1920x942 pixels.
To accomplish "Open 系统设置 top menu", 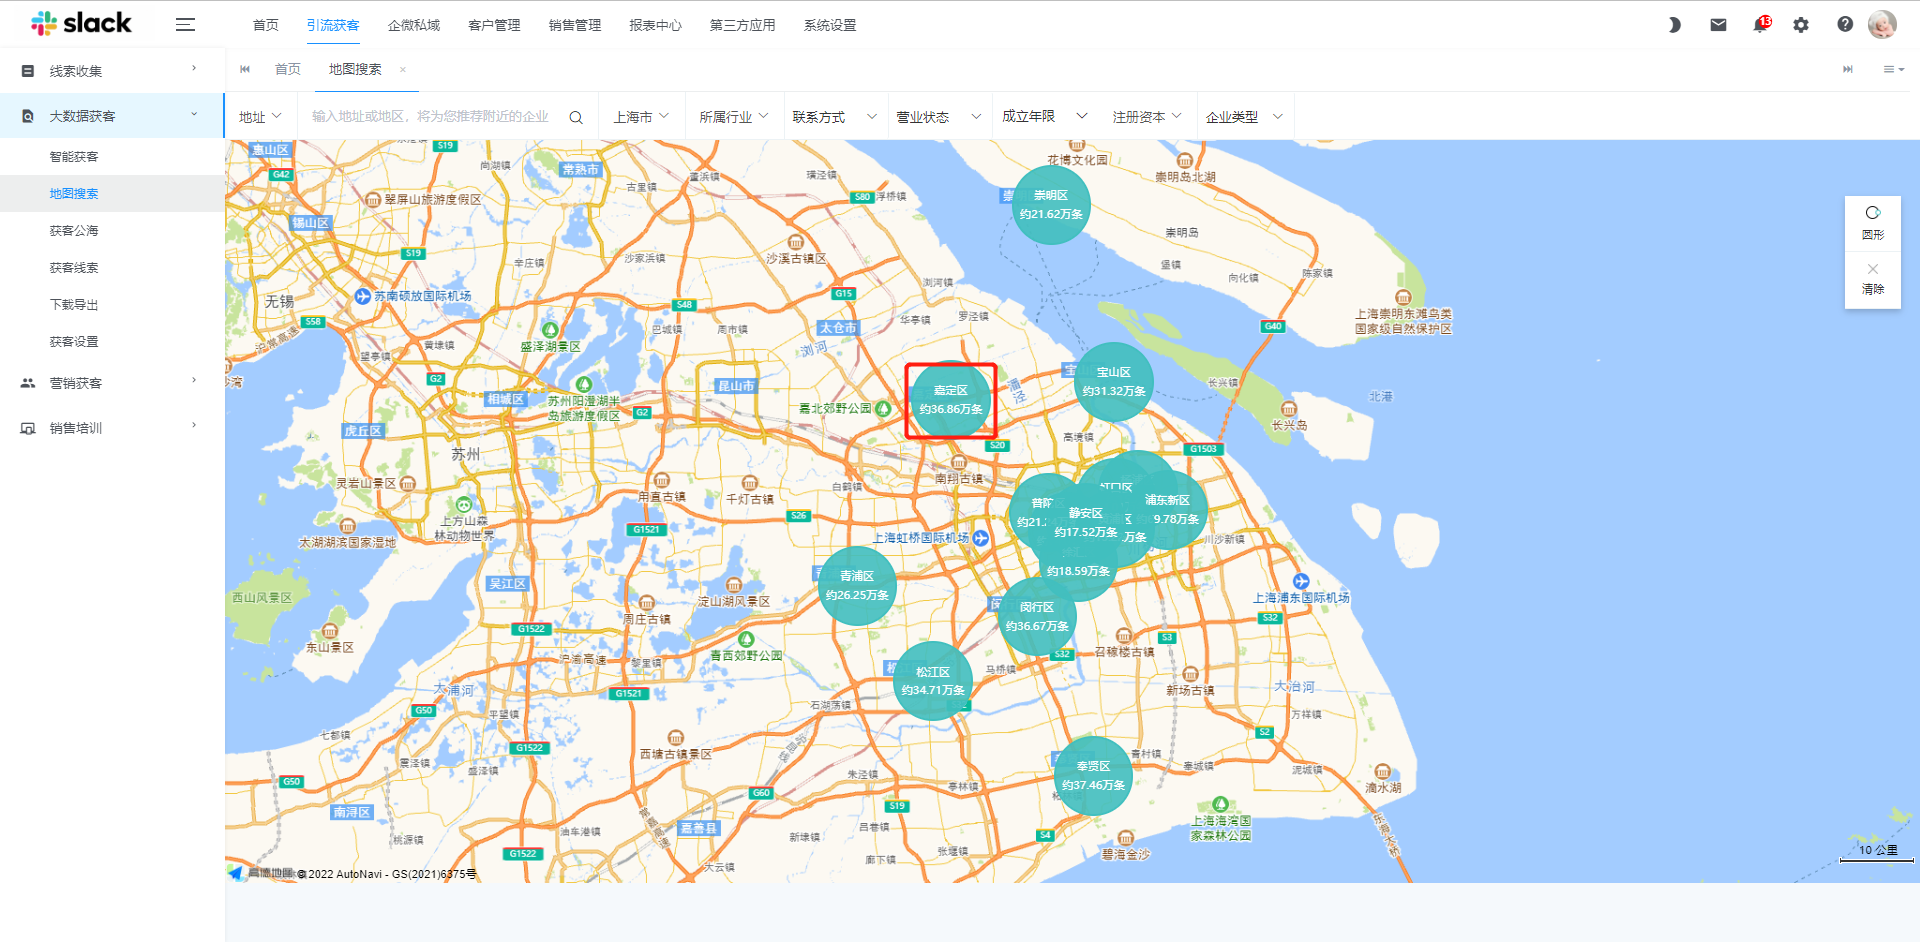I will click(830, 25).
